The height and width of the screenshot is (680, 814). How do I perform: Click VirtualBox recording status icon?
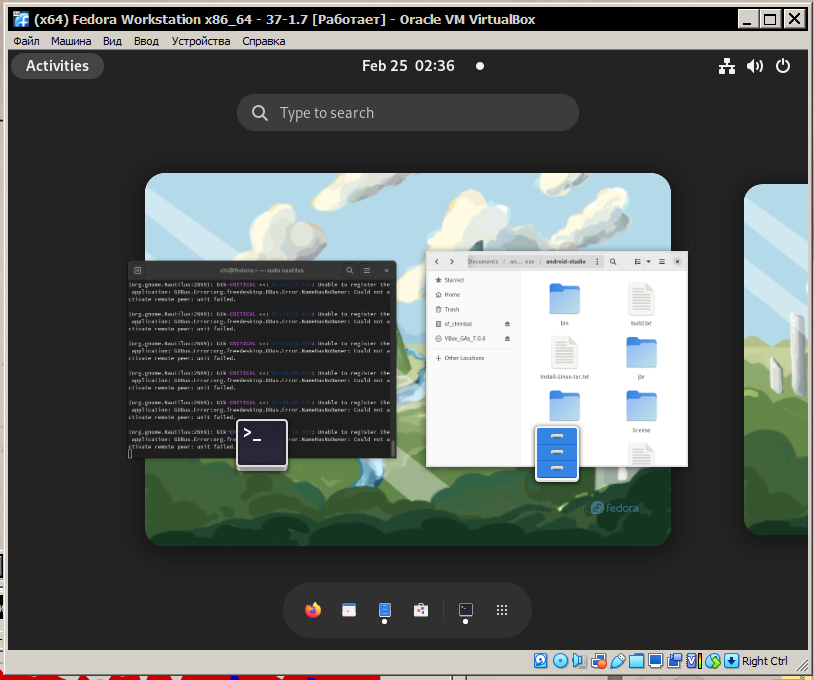click(x=675, y=661)
